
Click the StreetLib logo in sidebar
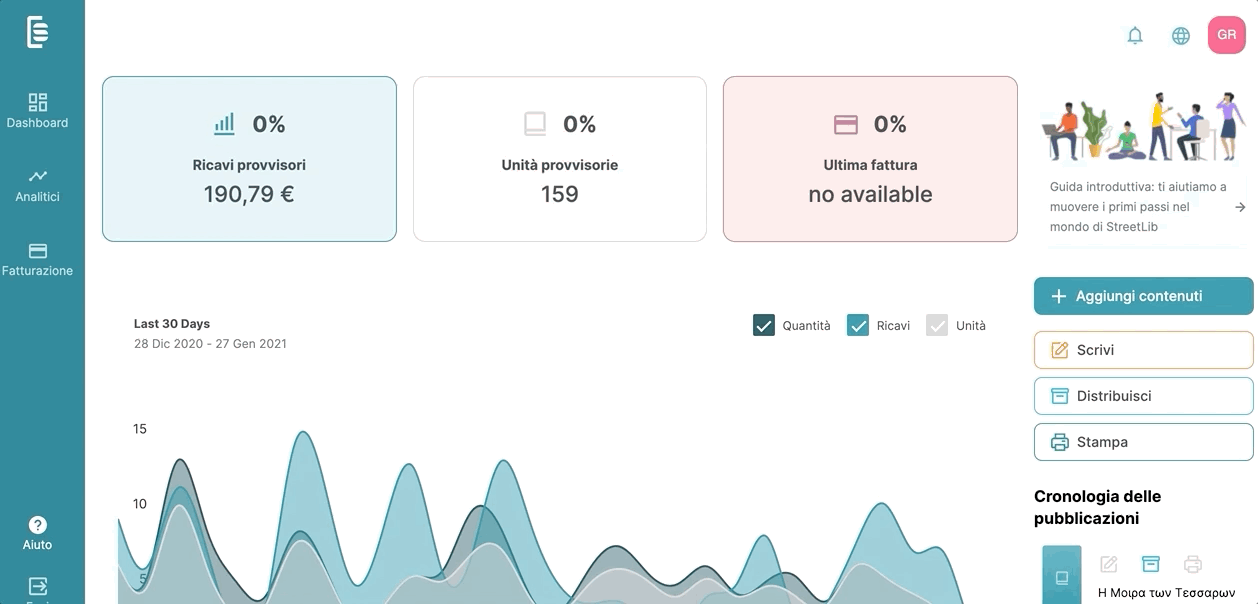pos(38,32)
